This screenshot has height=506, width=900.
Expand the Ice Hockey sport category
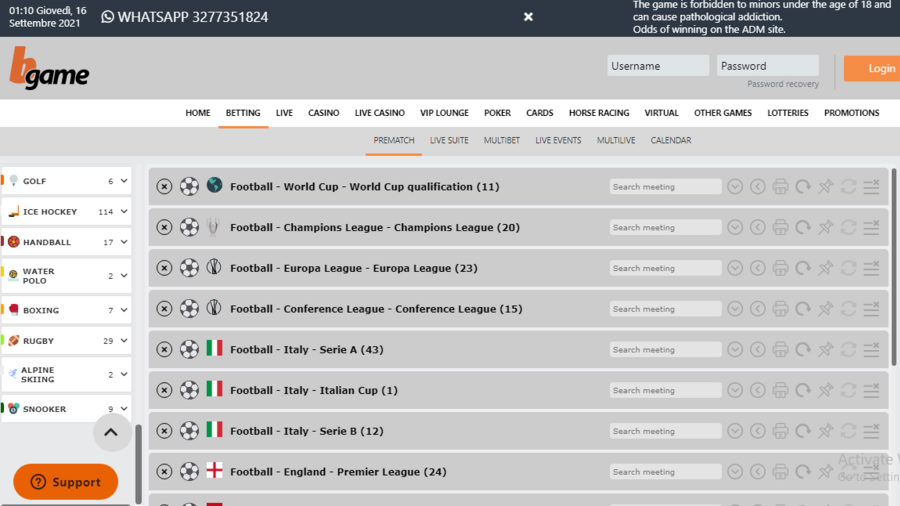(x=124, y=212)
